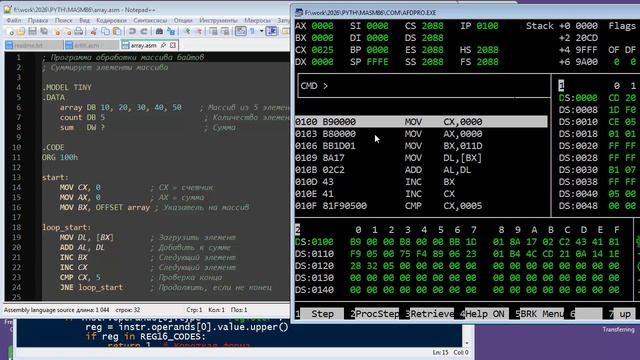Open the Опции menu
This screenshot has width=640, height=360.
click(x=183, y=20)
